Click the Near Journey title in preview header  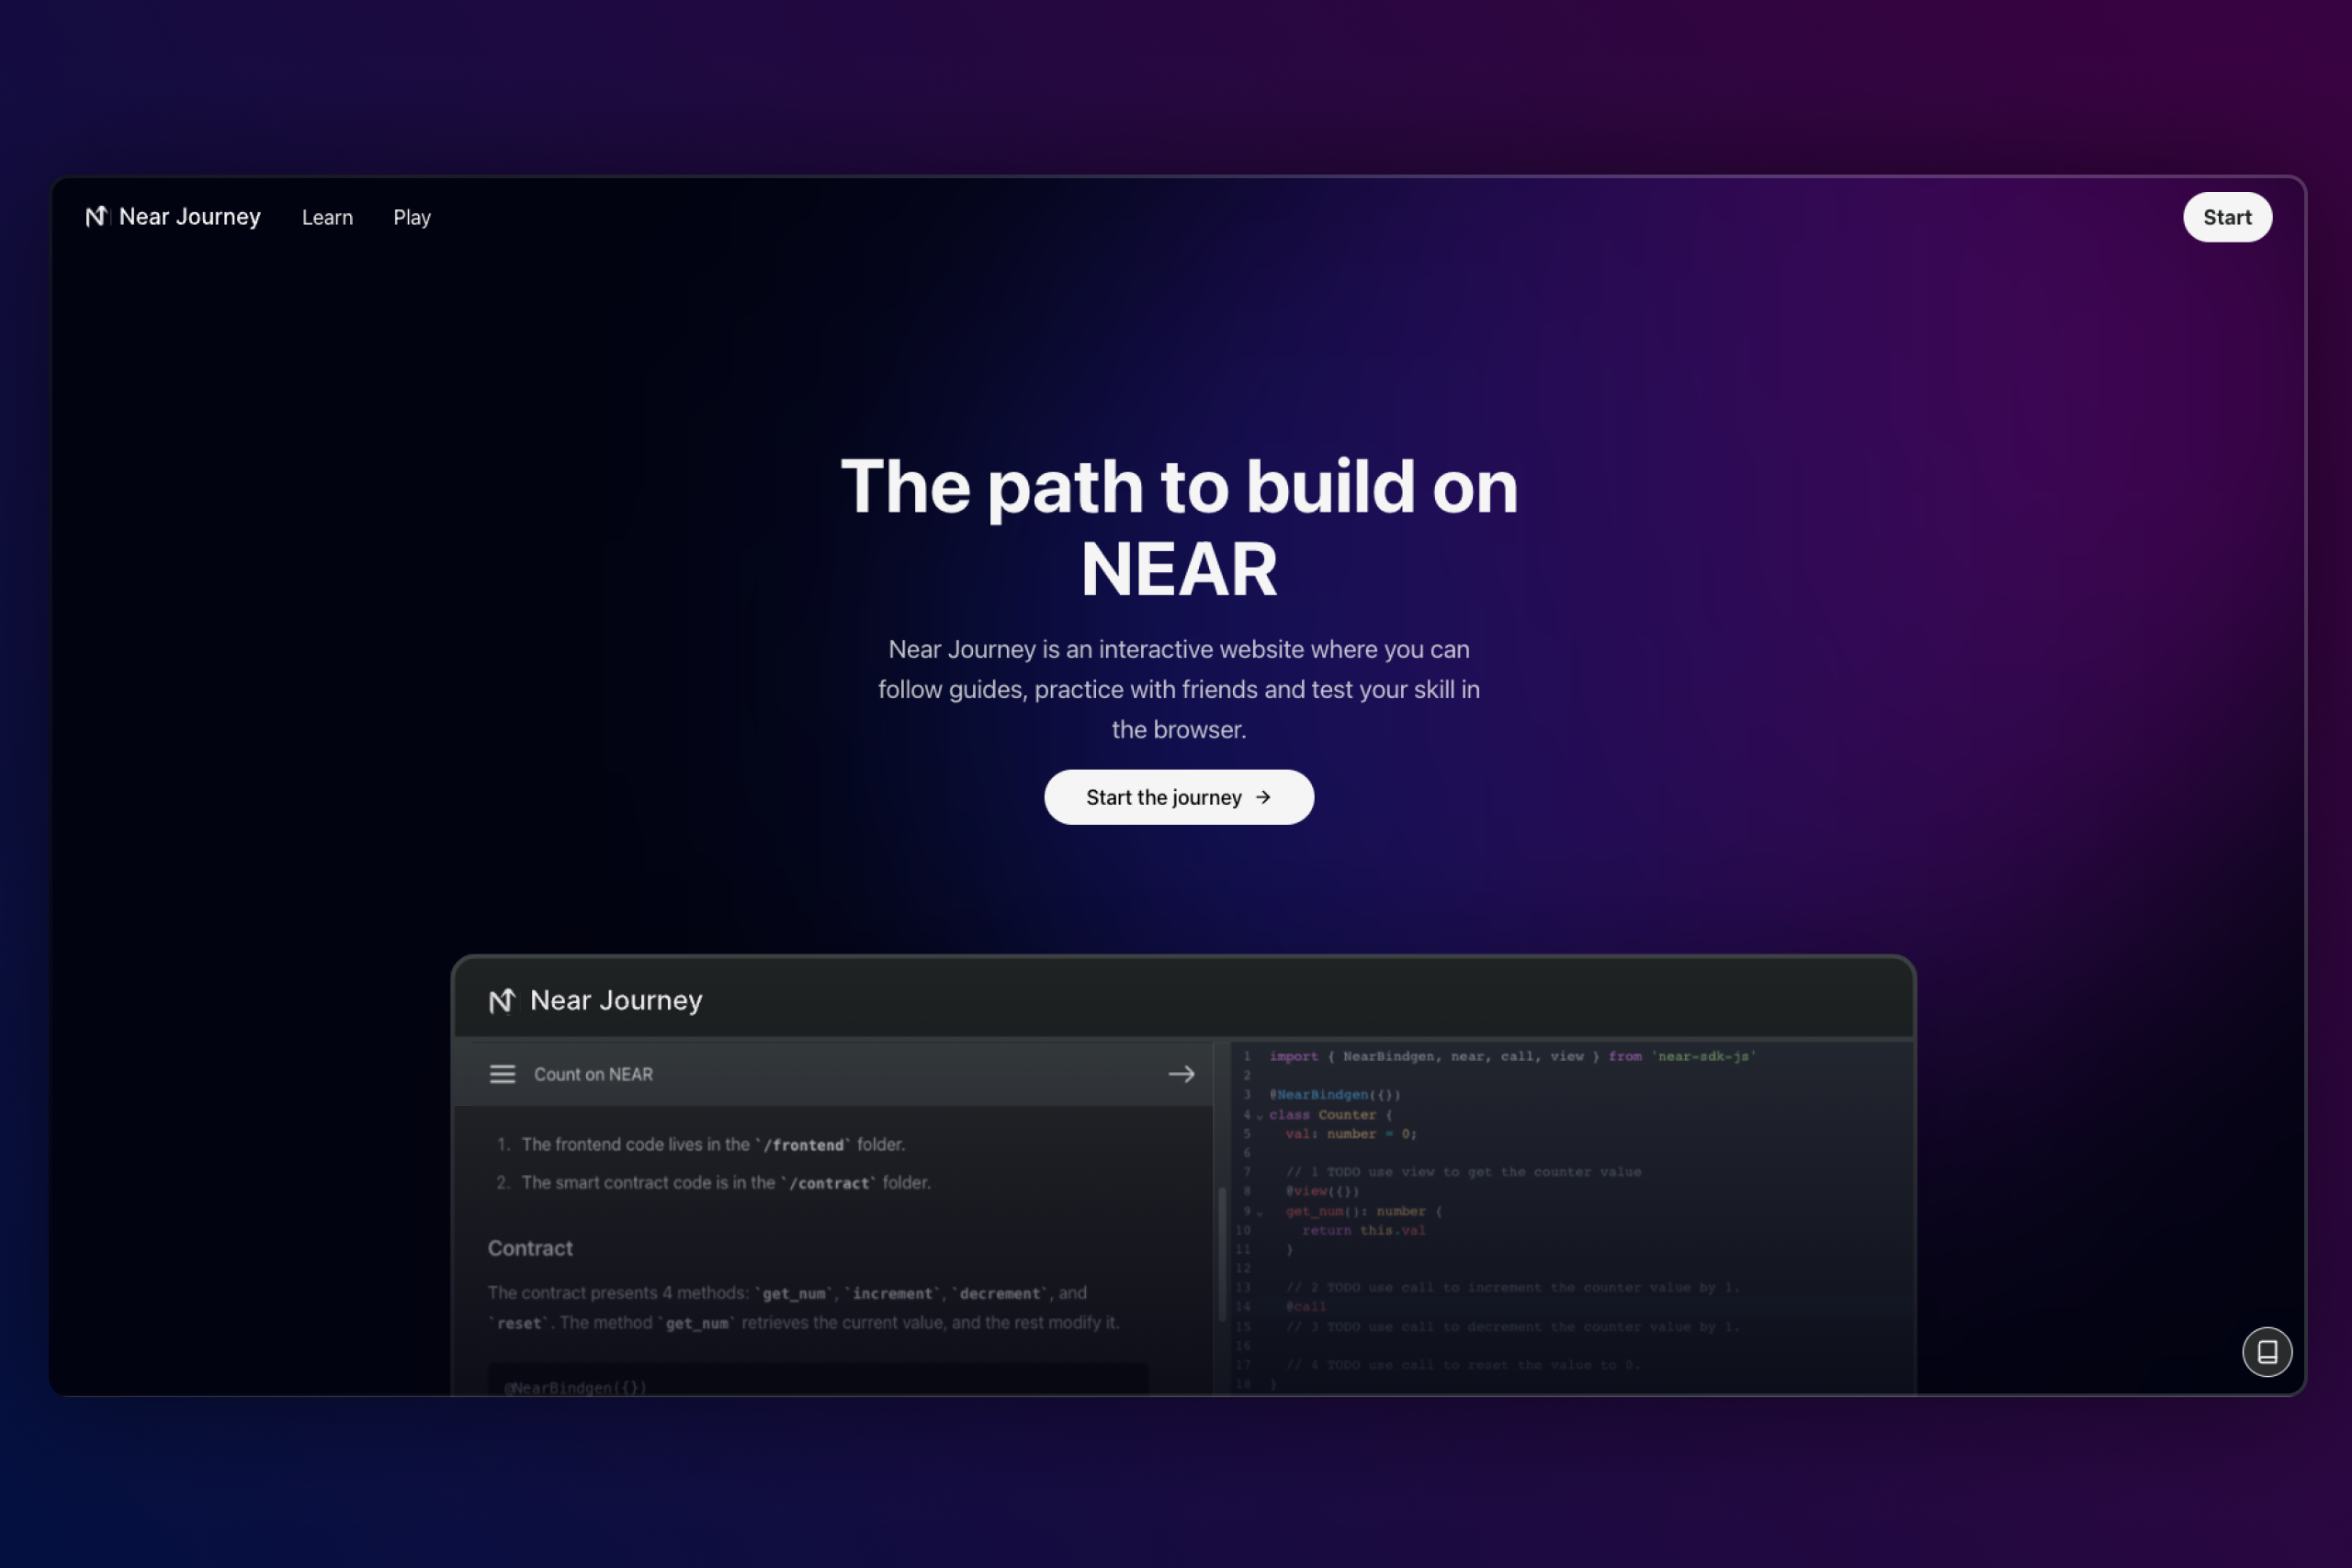[616, 1000]
